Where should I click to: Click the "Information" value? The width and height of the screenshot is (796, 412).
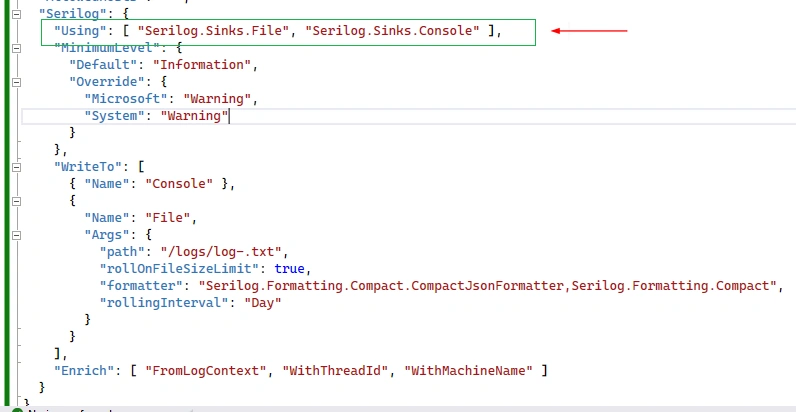point(202,65)
